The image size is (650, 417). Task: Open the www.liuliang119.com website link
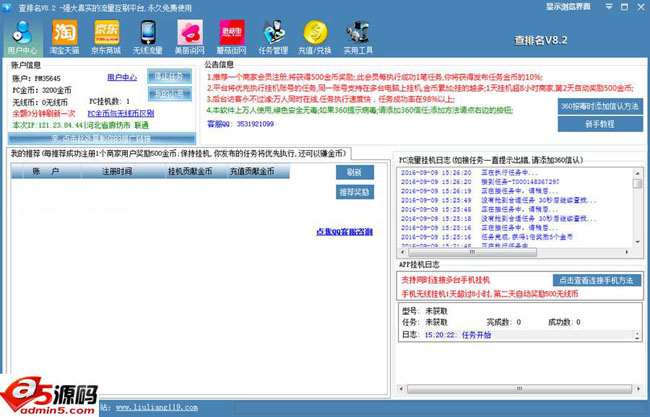(157, 407)
